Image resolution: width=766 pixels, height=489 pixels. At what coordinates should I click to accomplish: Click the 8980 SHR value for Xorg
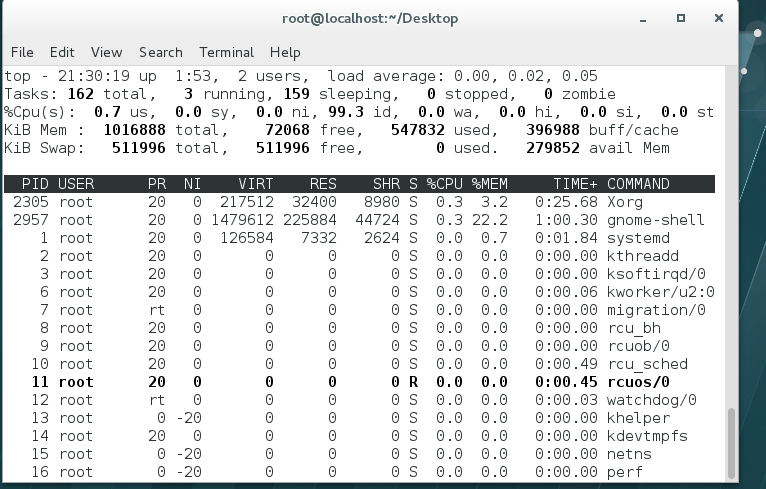[382, 202]
